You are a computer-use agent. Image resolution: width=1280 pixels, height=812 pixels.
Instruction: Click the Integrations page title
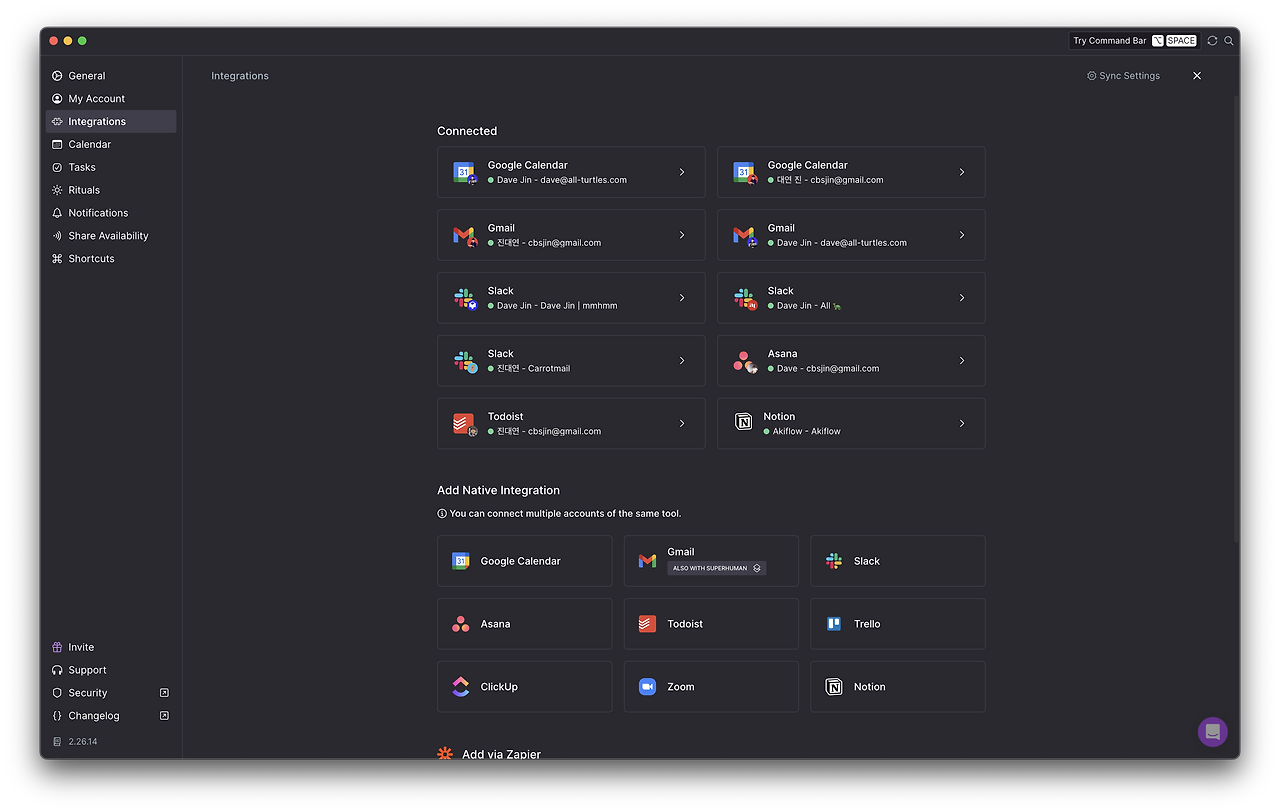[x=240, y=76]
